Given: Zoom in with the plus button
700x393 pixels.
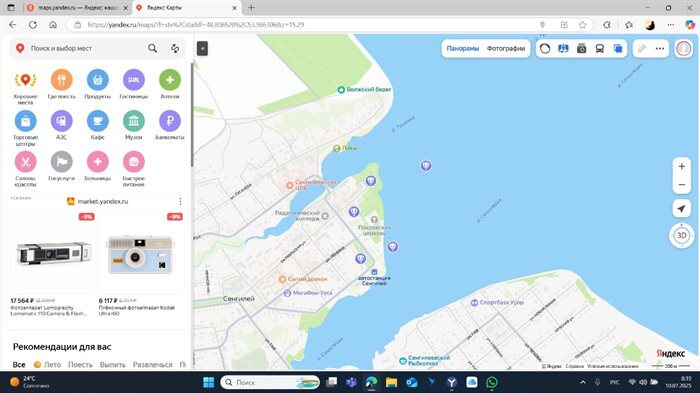Looking at the screenshot, I should tap(682, 167).
